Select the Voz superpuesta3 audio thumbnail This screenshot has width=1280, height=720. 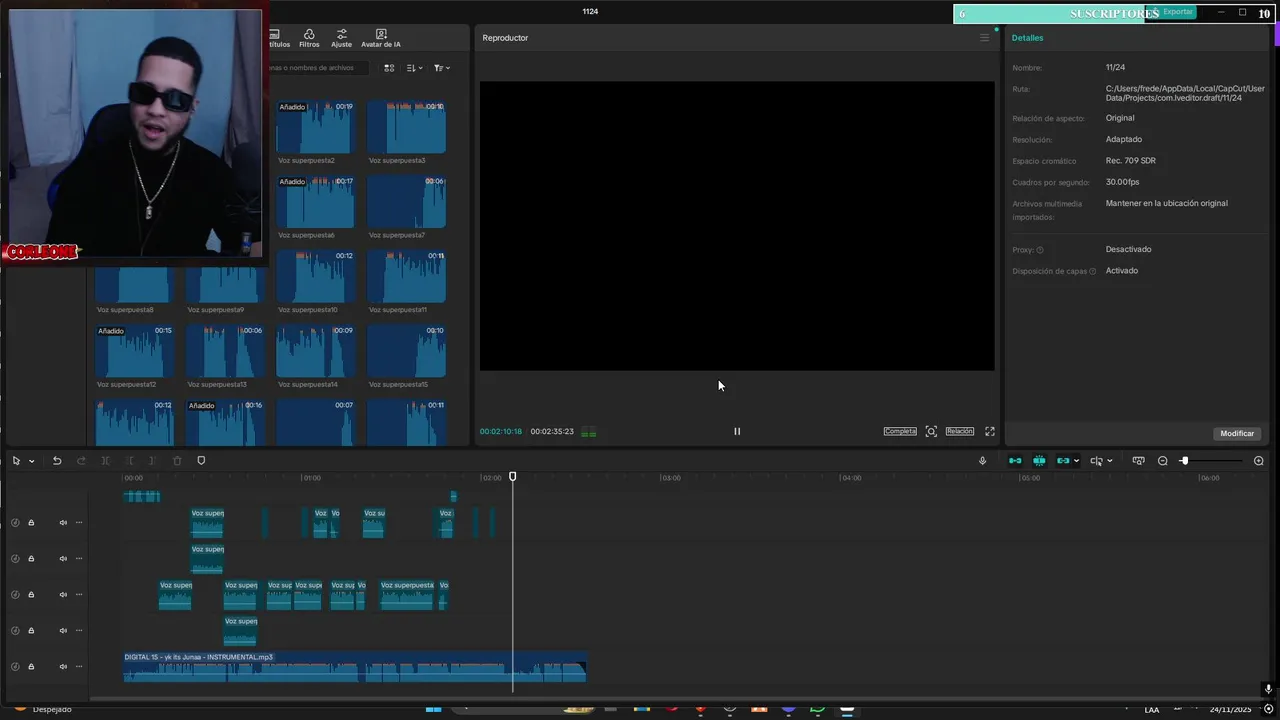coord(406,127)
